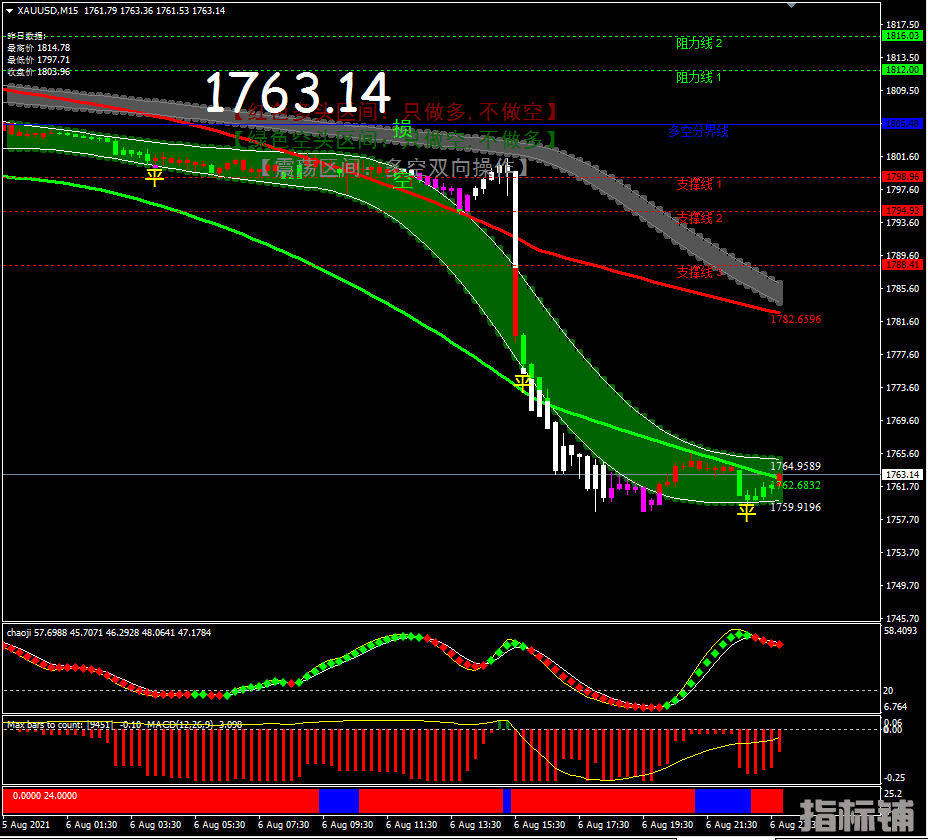Click the 6 Aug 01:30 time label
This screenshot has height=840, width=928.
(x=91, y=825)
